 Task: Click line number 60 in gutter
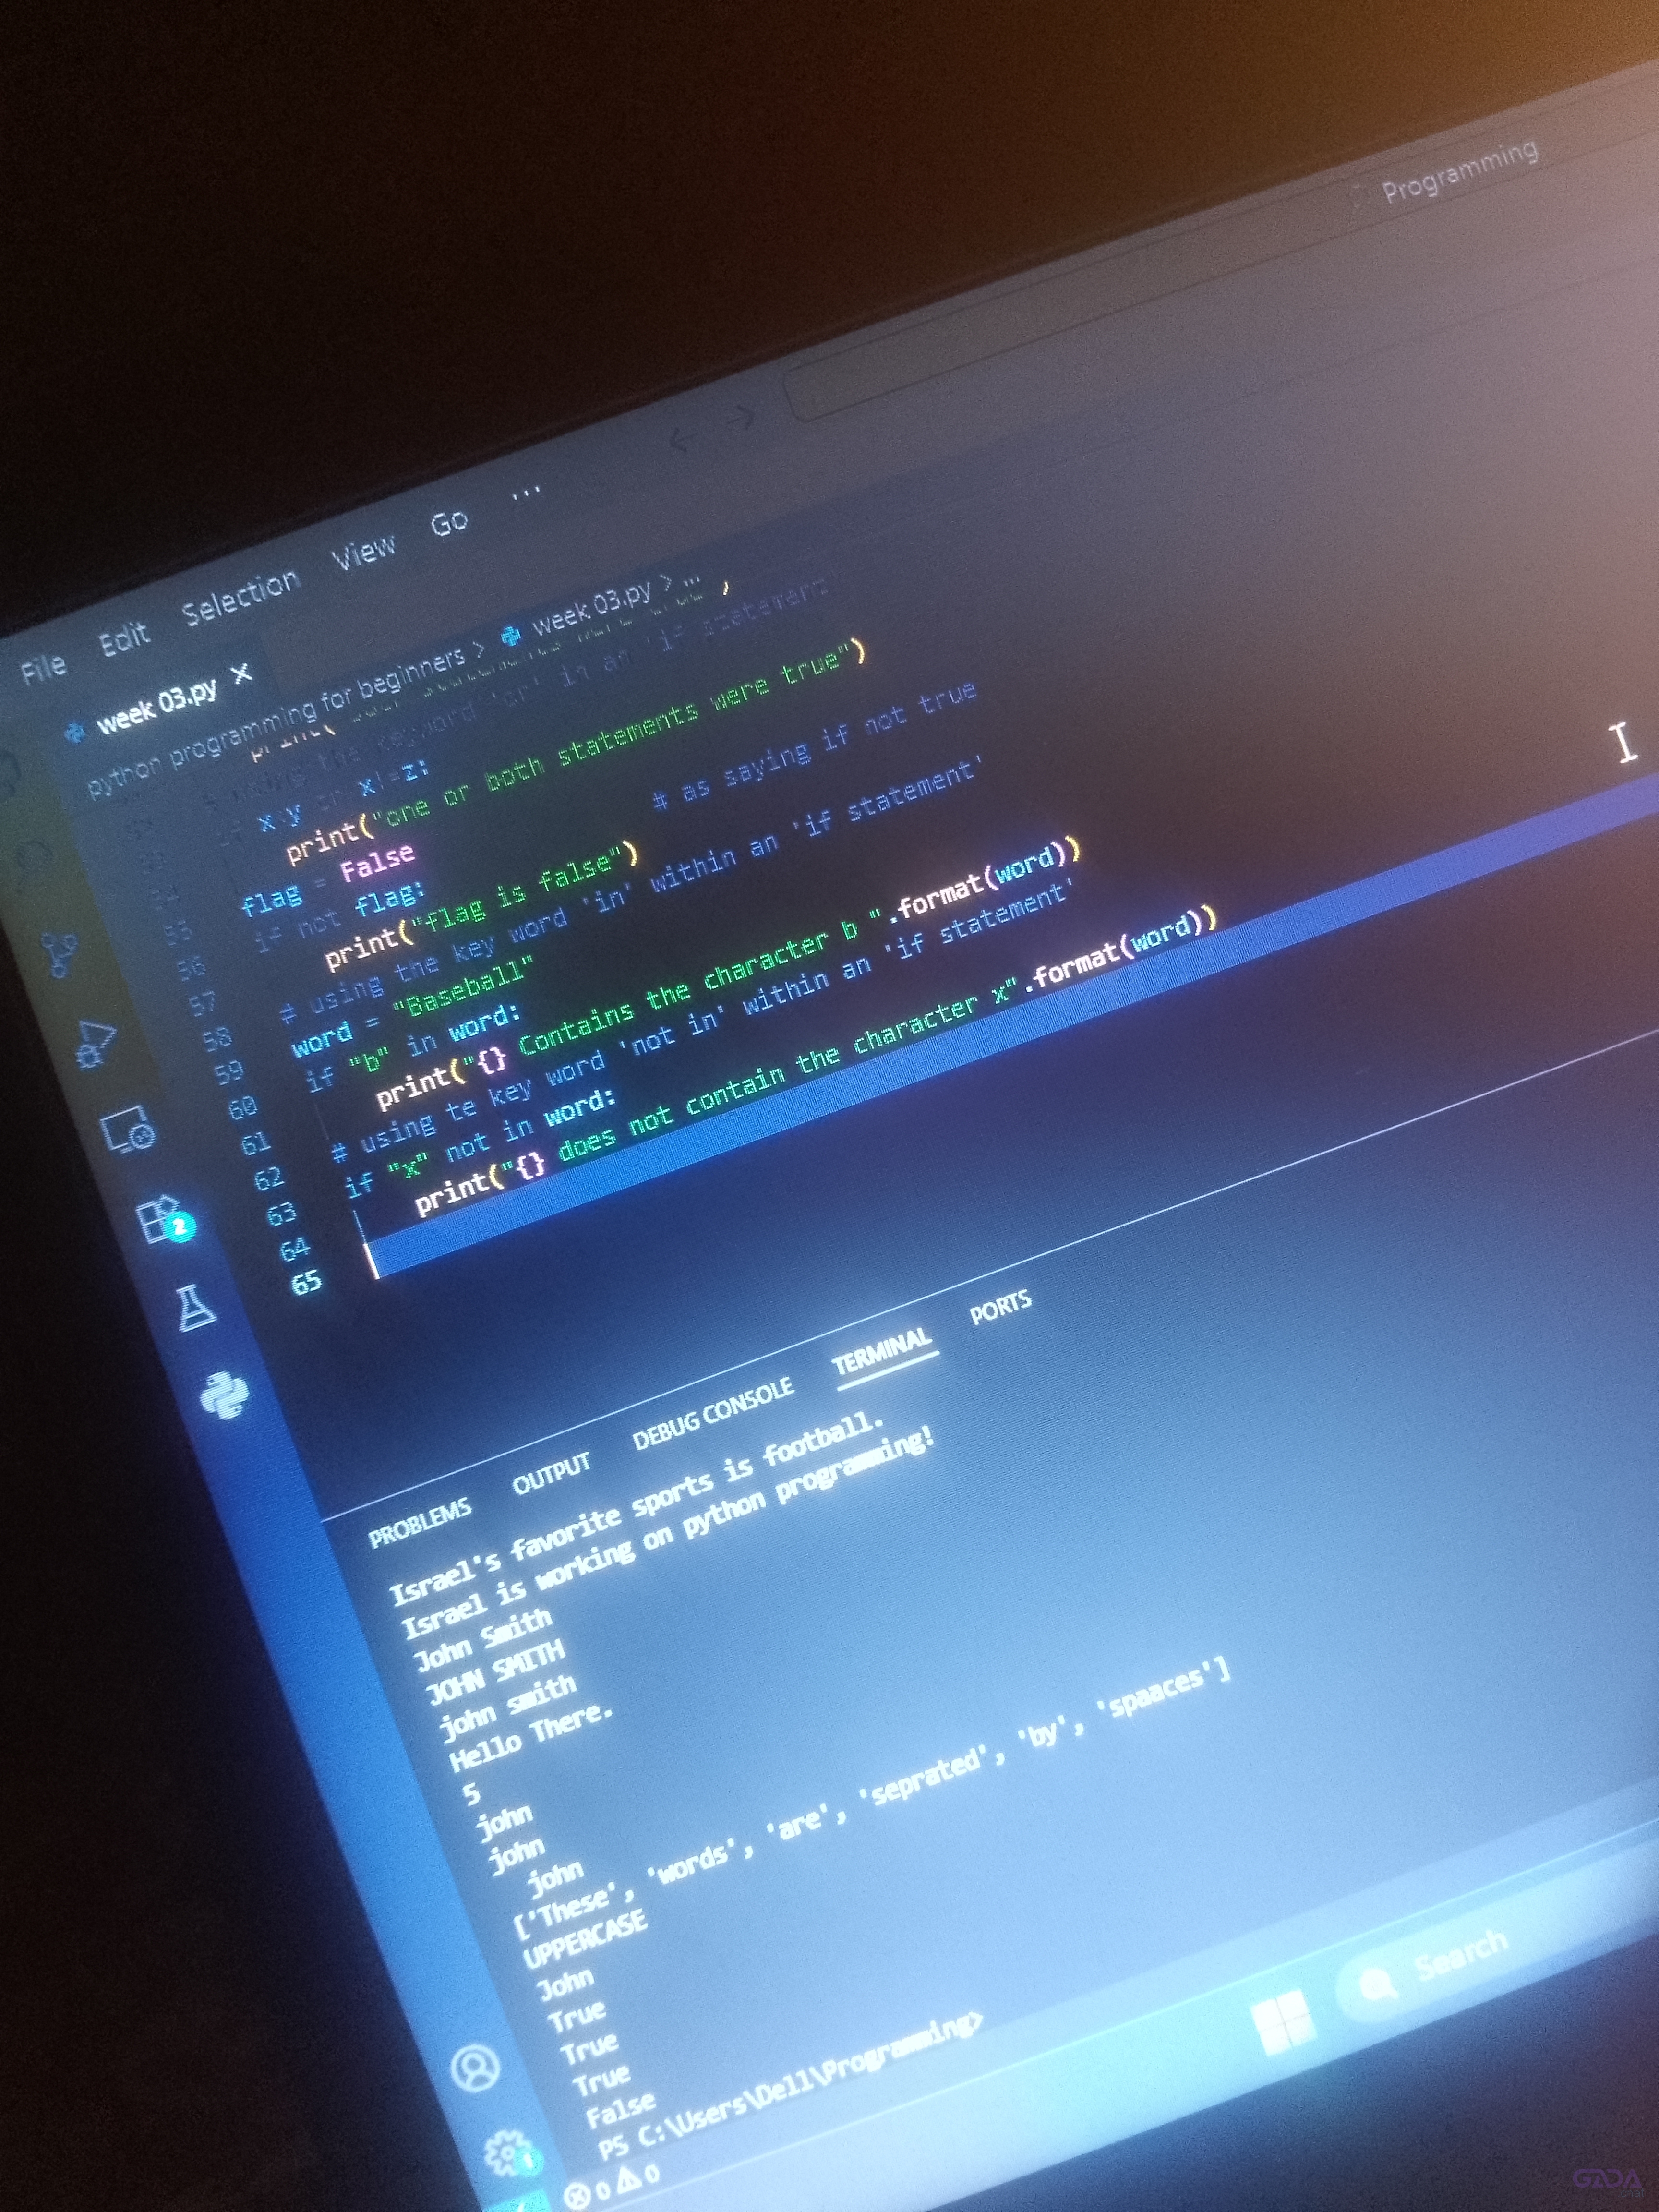(242, 1108)
